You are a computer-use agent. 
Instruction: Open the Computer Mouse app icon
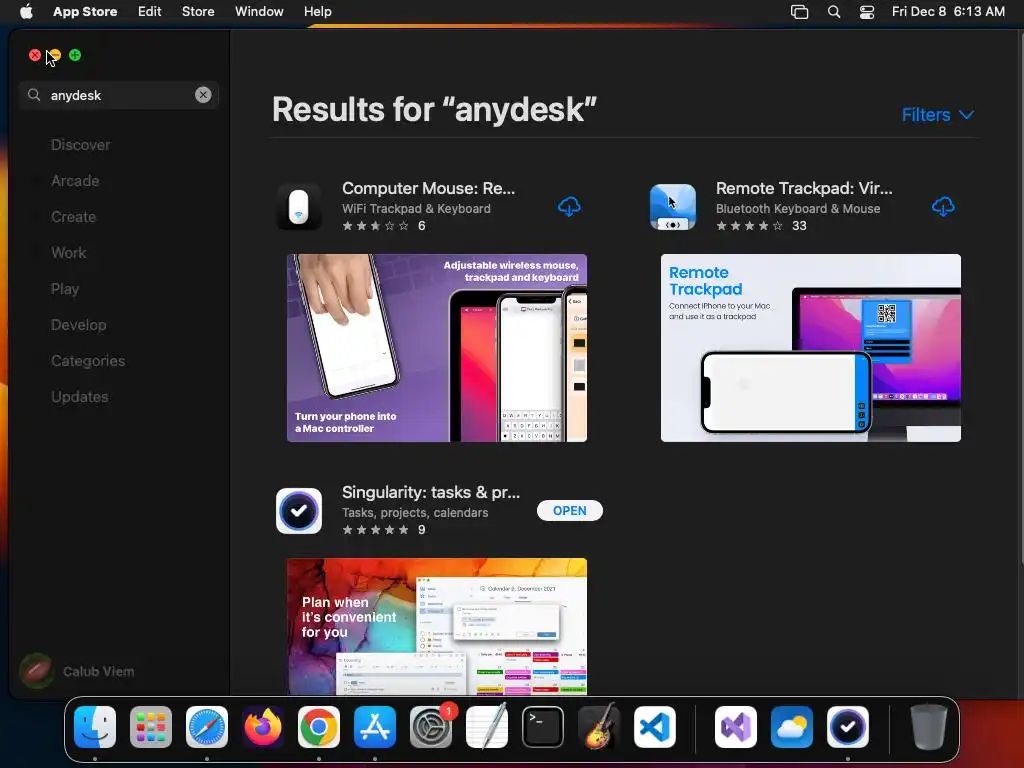299,207
